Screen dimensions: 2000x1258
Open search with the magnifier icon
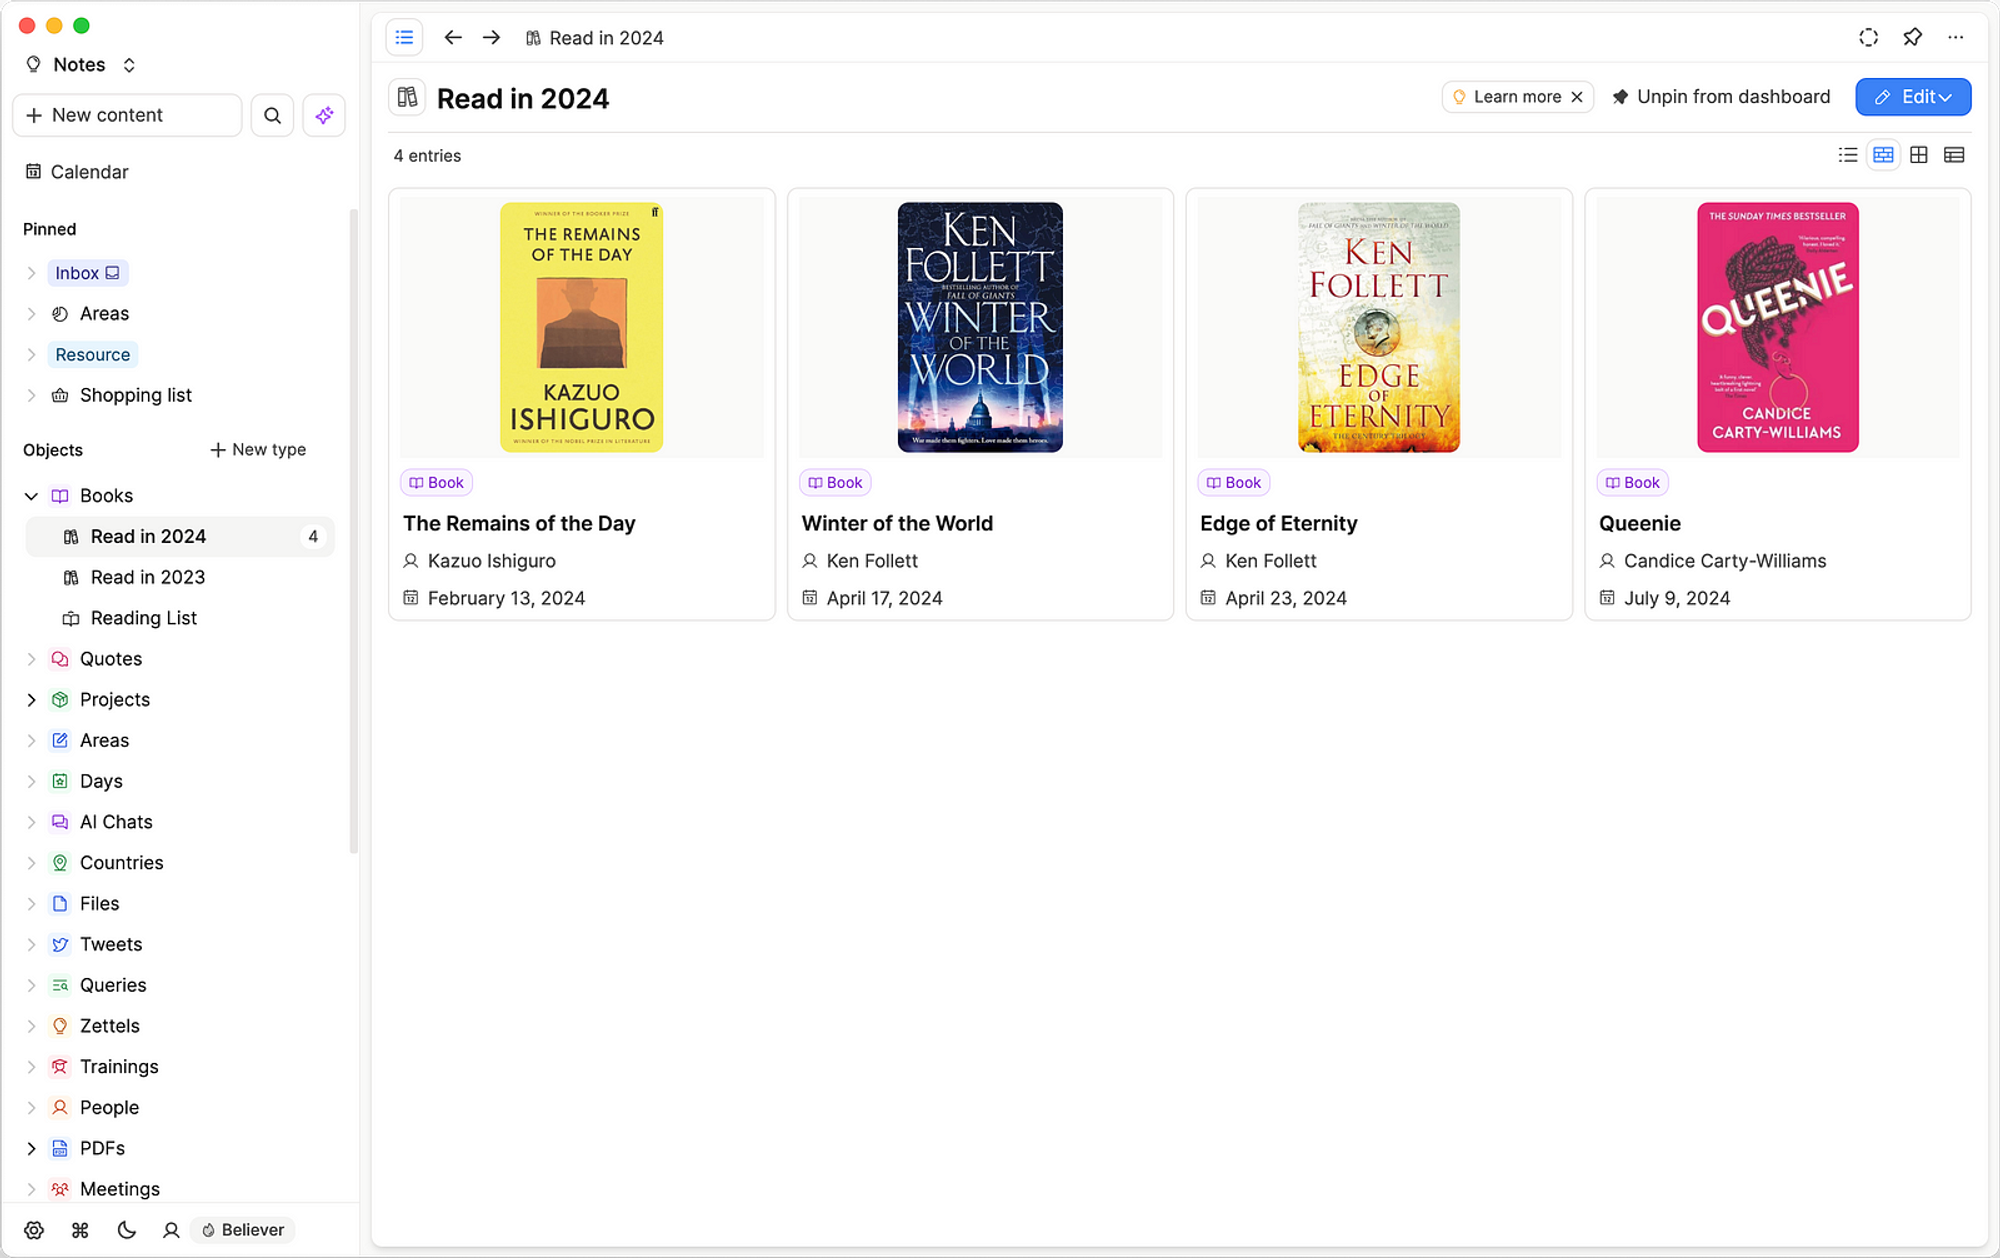272,116
